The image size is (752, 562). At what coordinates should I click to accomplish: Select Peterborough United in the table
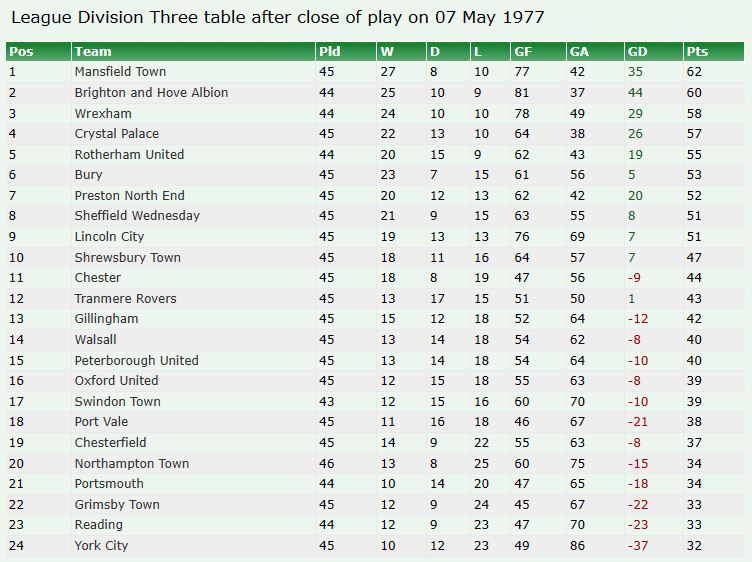click(x=136, y=361)
